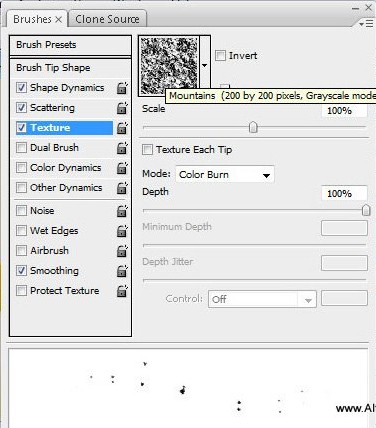The image size is (376, 428).
Task: Click the Depth Jitter value field
Action: tap(344, 263)
